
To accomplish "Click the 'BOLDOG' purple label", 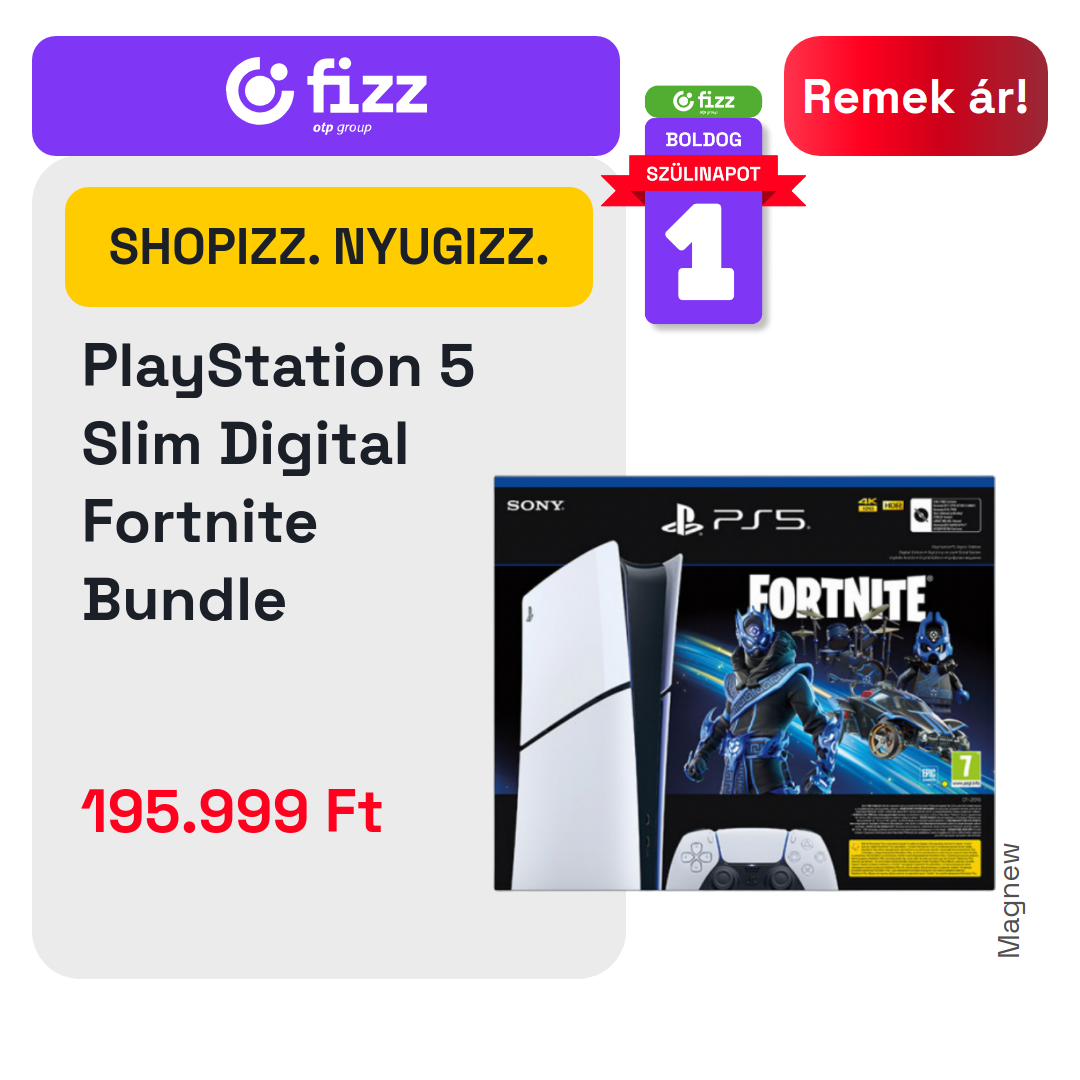I will pos(703,139).
